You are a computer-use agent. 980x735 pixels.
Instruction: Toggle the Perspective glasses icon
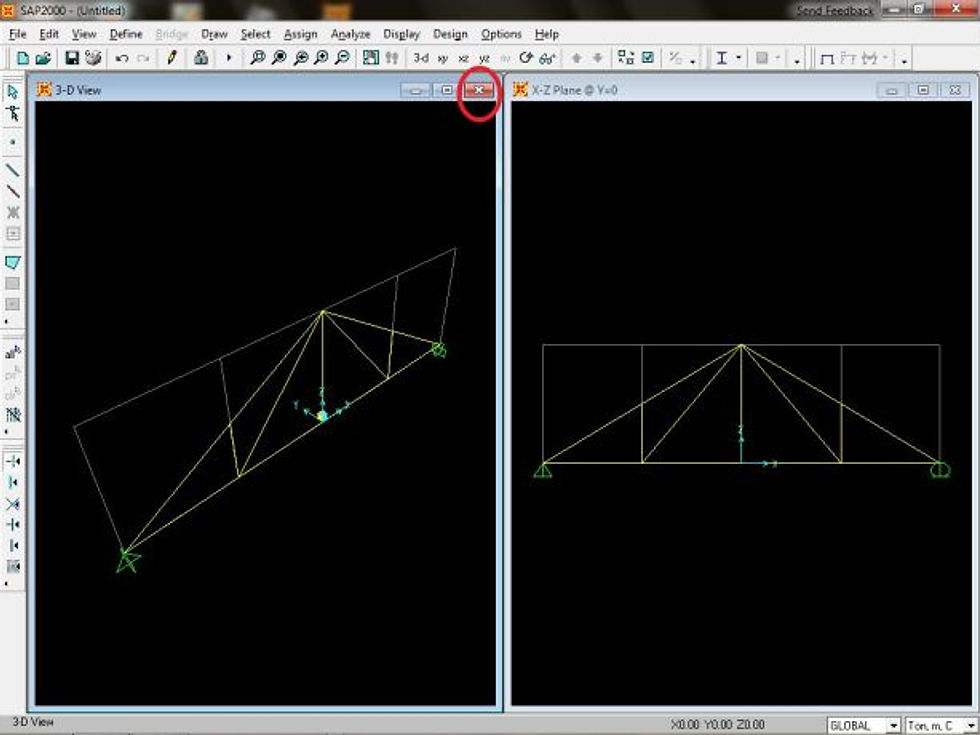tap(547, 58)
